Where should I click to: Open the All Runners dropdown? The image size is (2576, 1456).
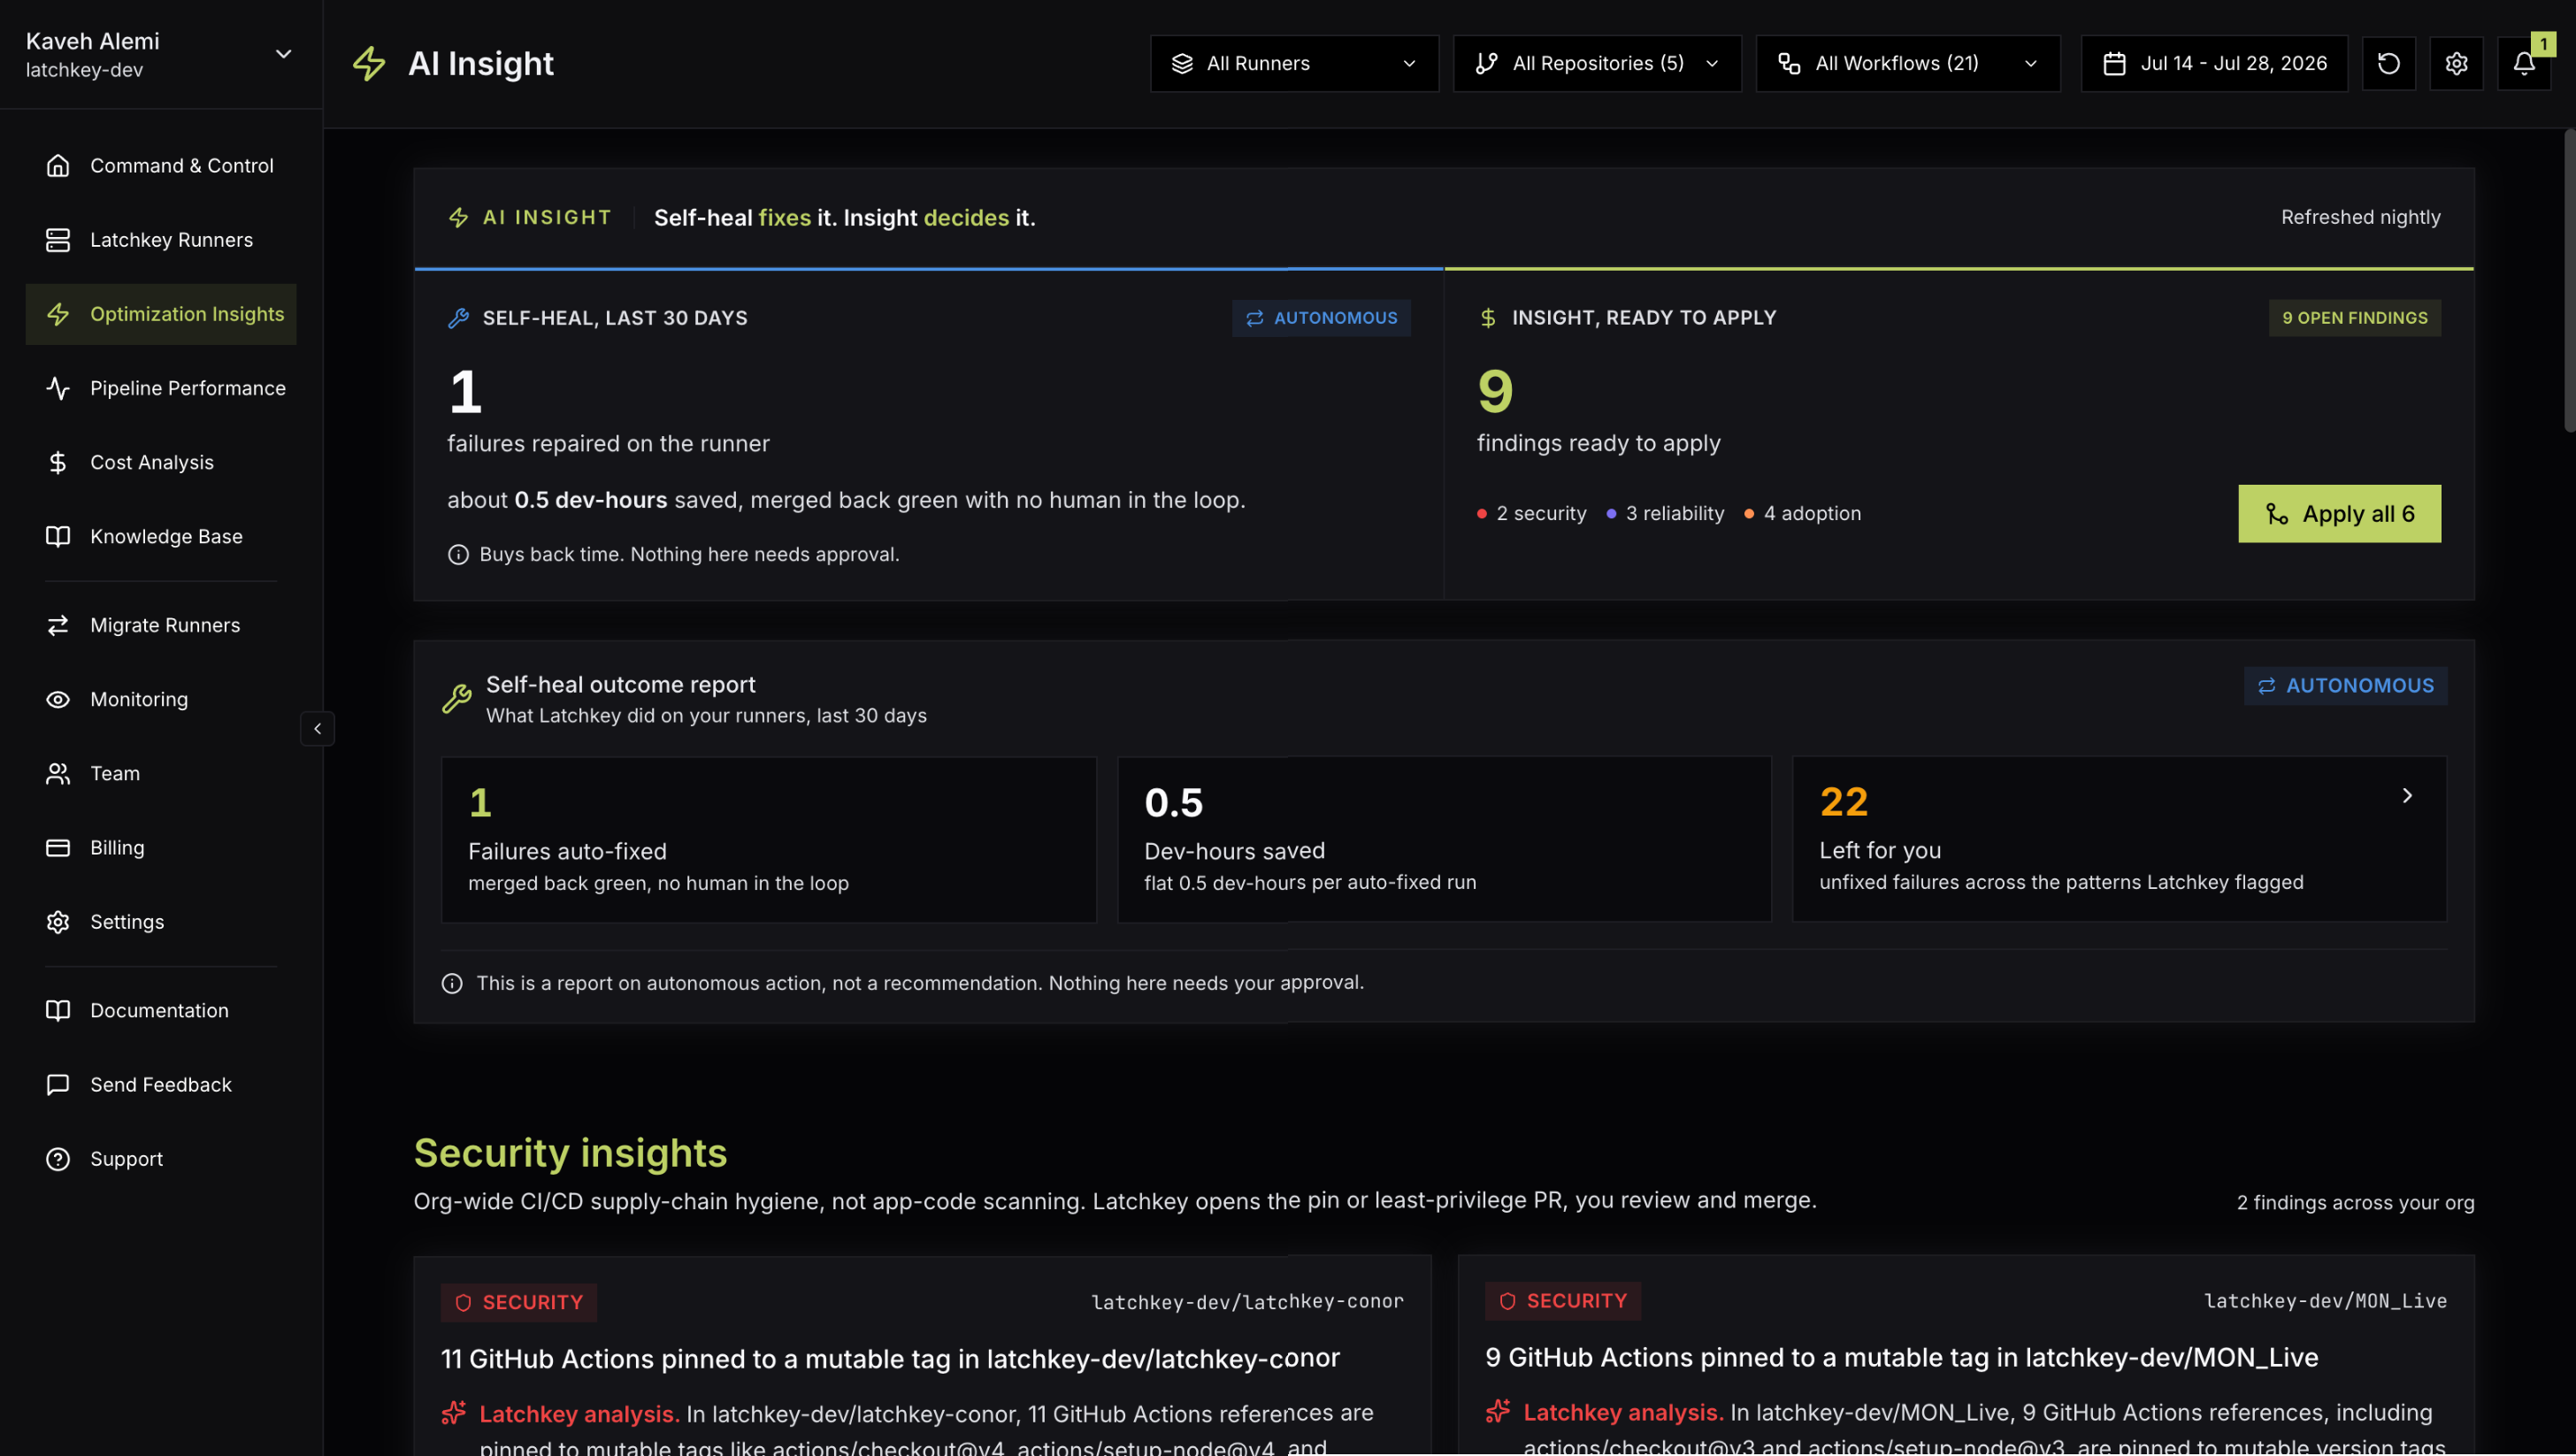[1294, 63]
